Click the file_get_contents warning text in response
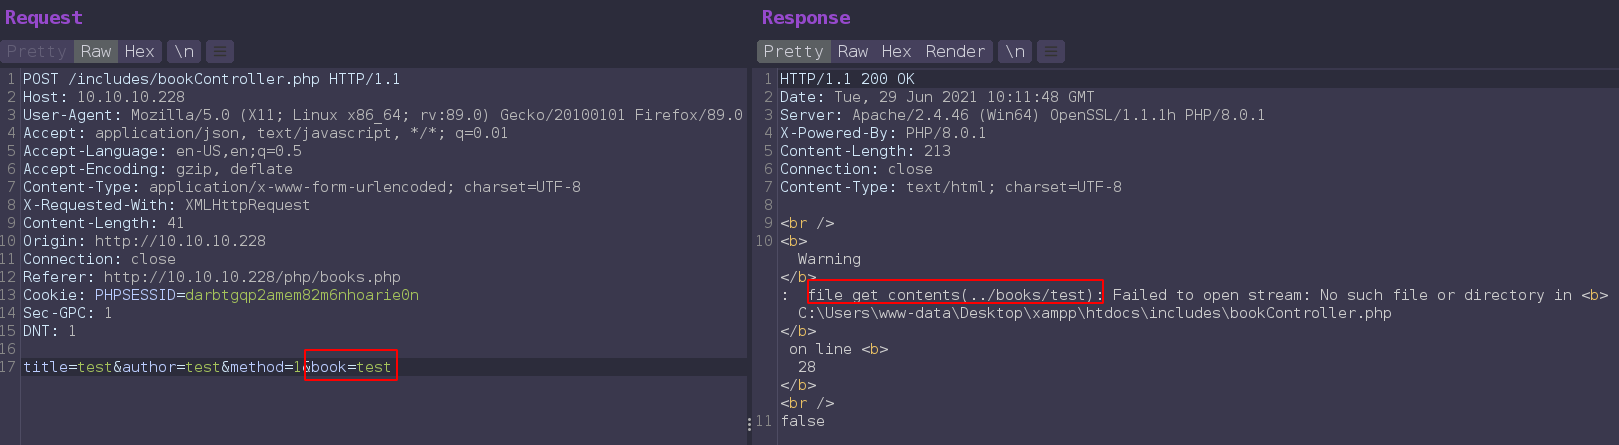This screenshot has width=1619, height=445. [954, 295]
